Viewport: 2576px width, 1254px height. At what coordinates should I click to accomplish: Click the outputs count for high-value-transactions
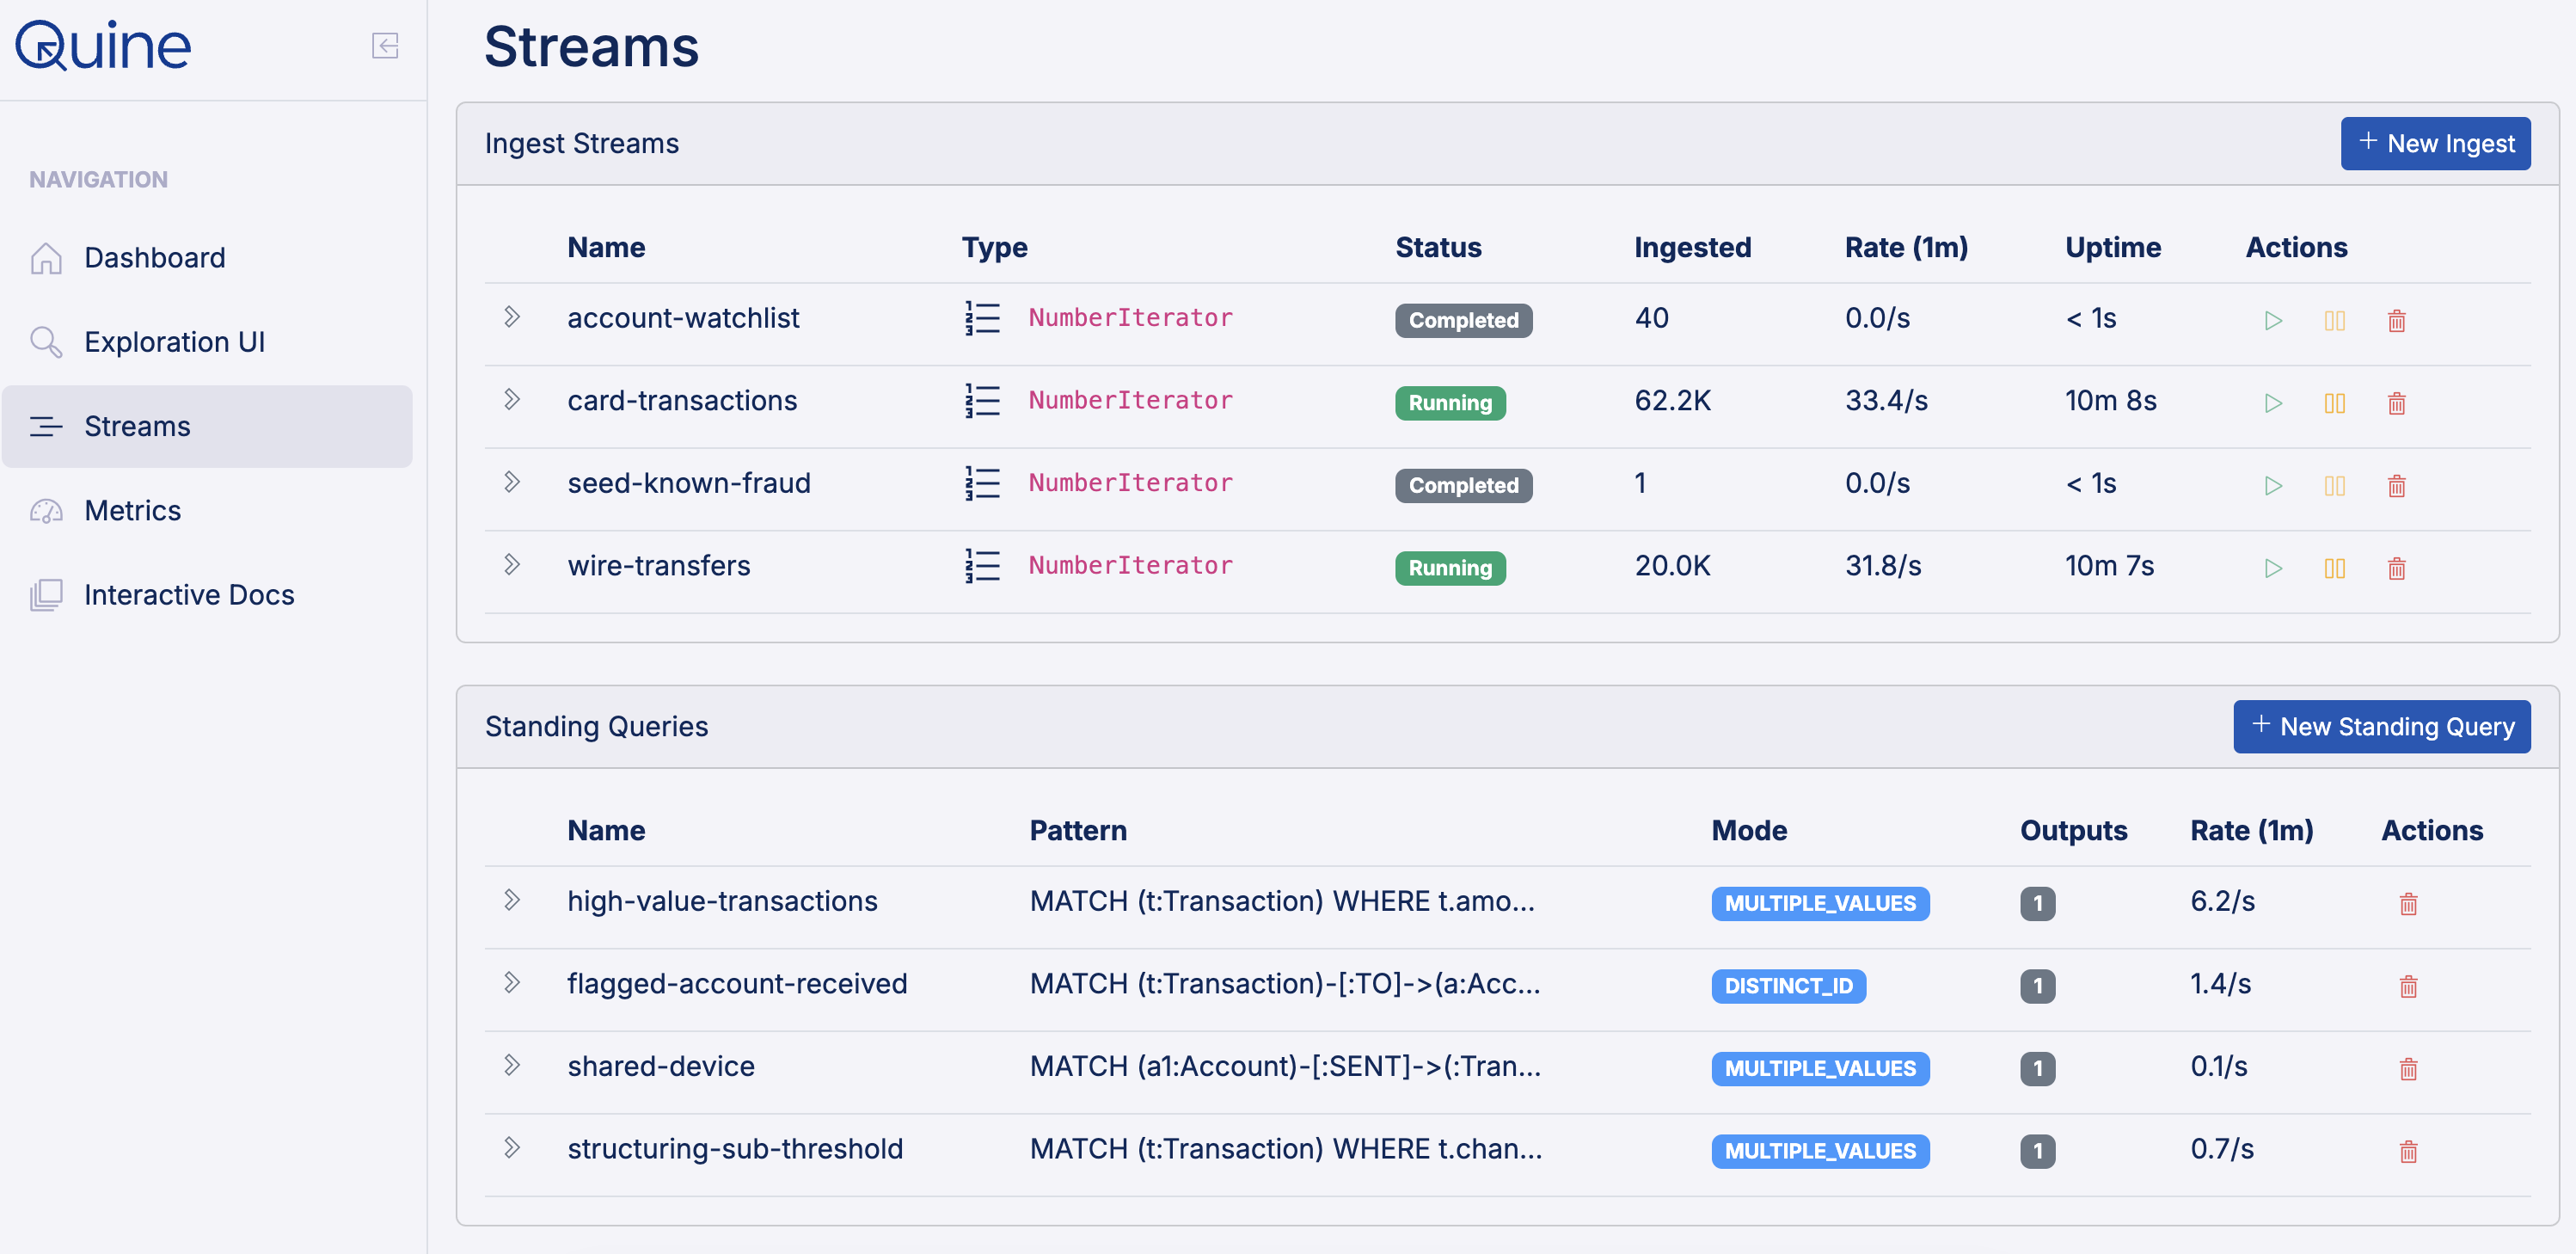point(2037,904)
